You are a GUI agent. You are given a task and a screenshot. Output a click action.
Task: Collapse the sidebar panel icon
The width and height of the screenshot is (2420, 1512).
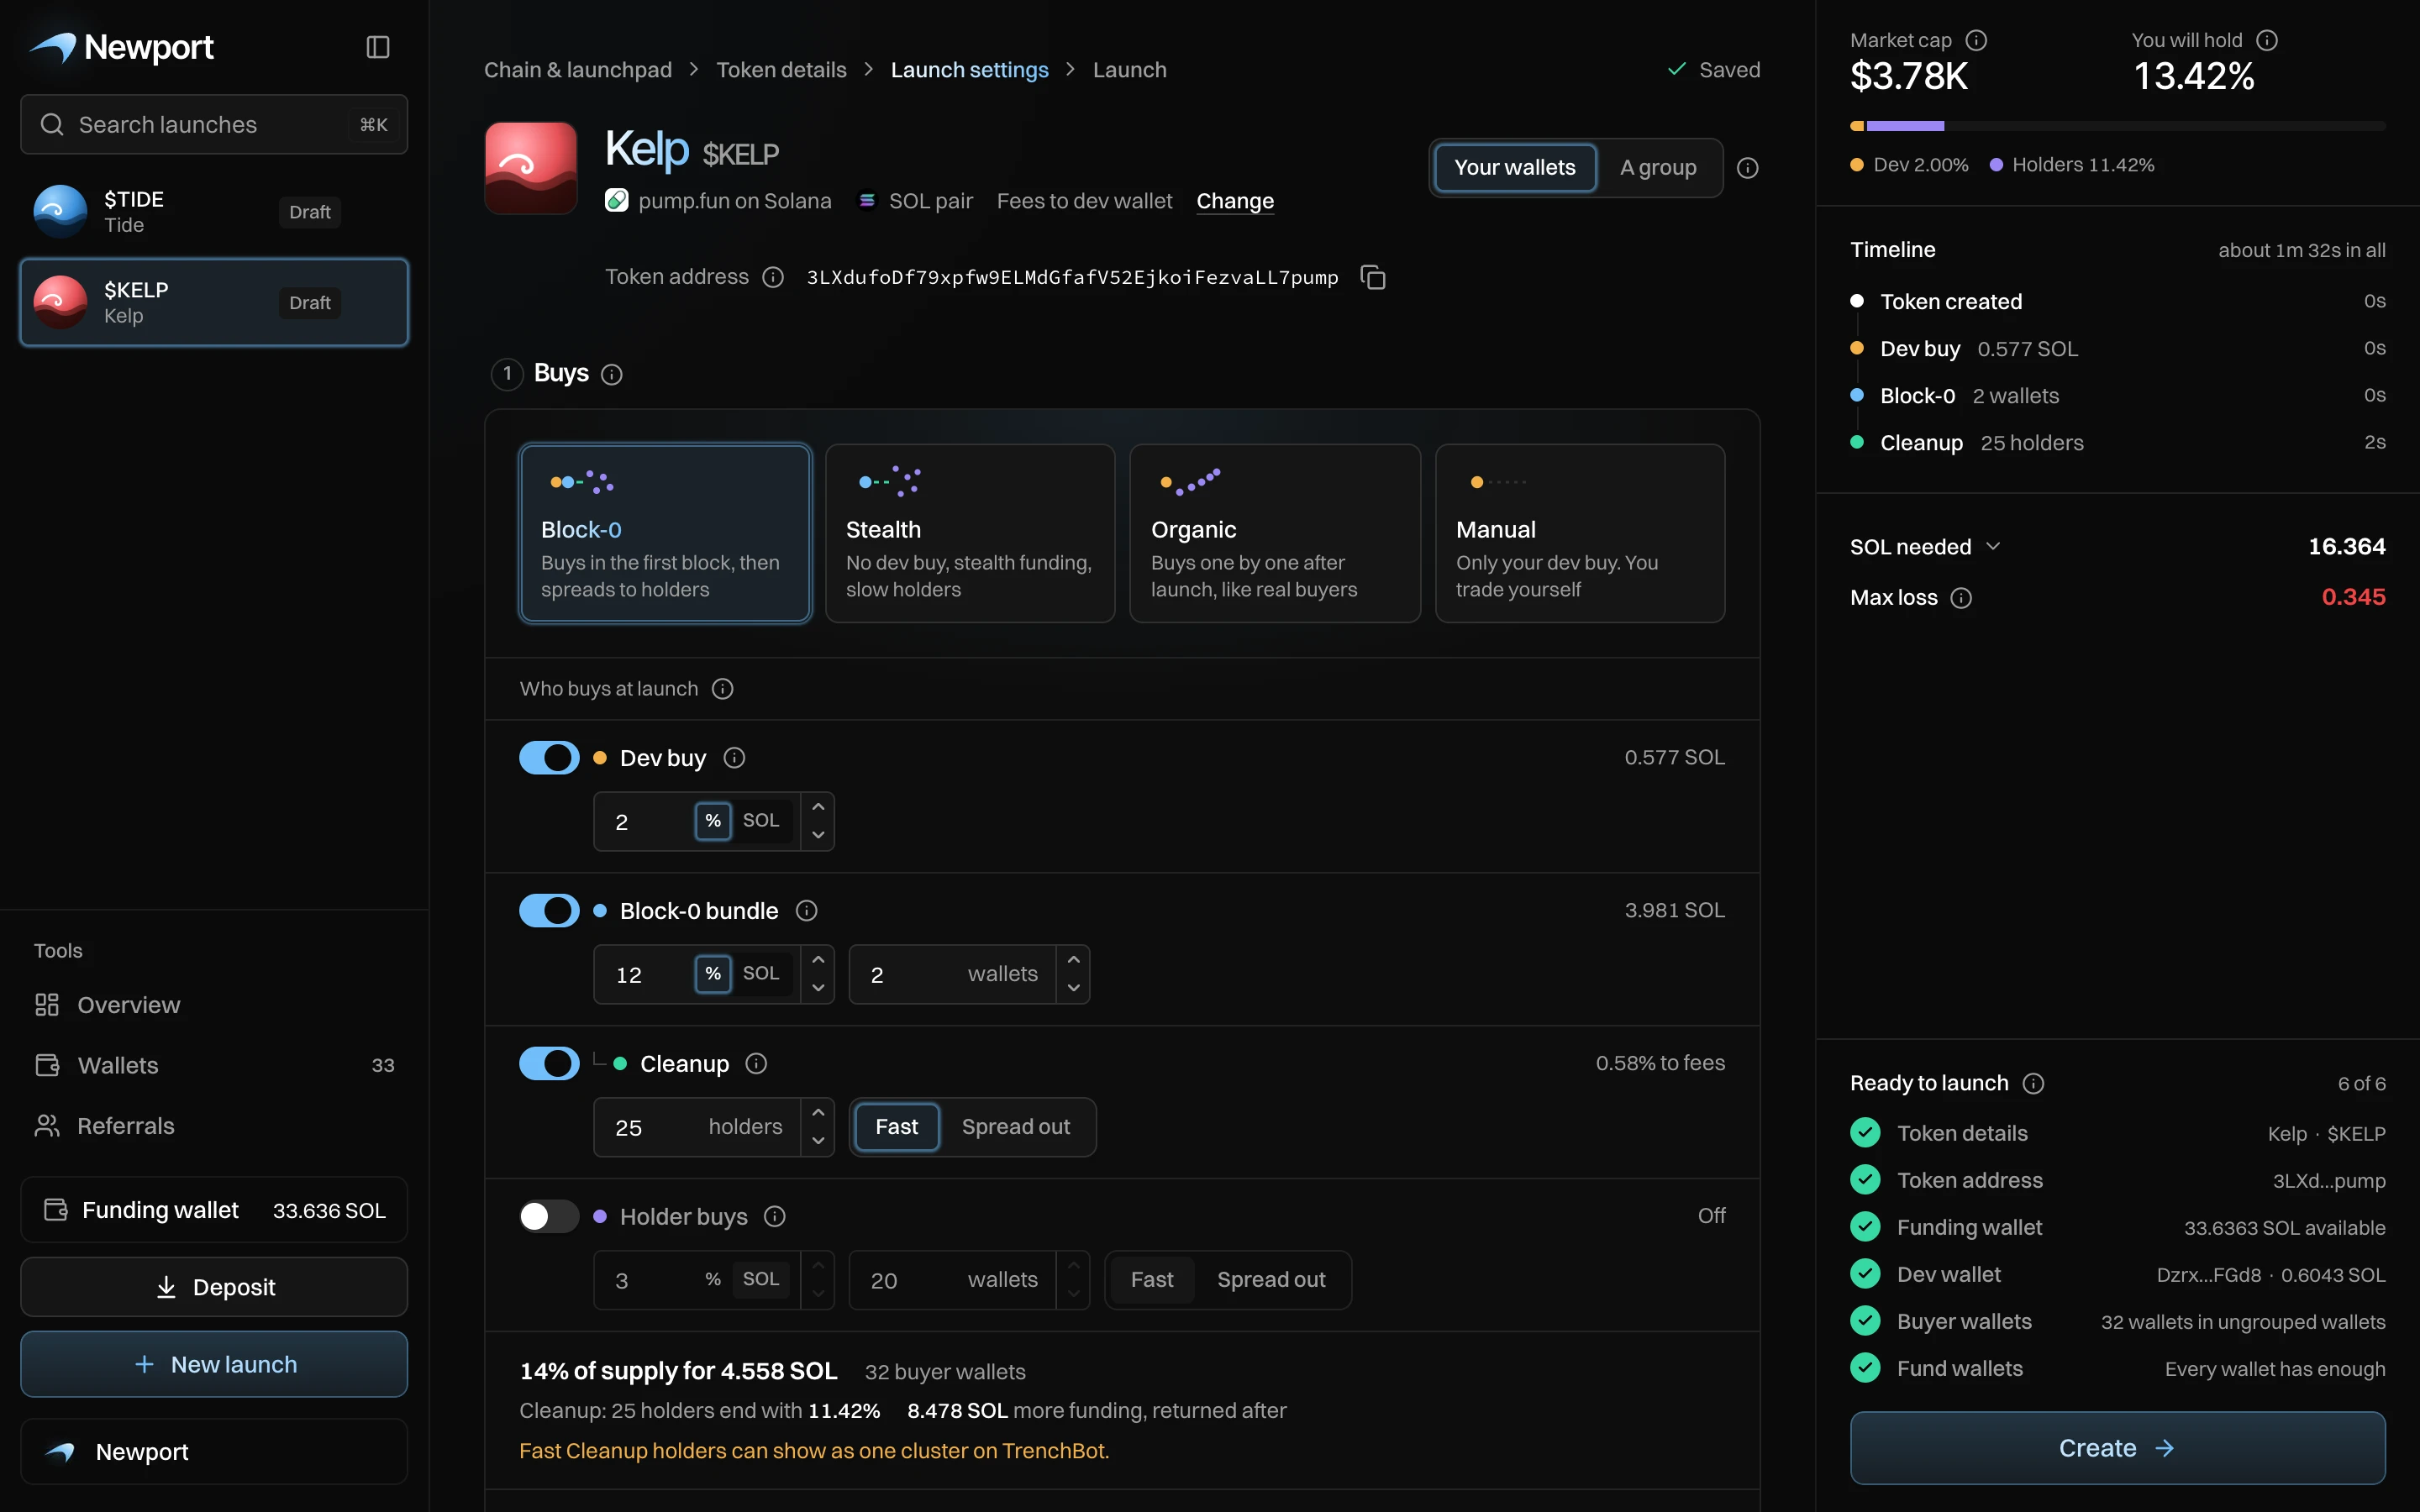(378, 47)
